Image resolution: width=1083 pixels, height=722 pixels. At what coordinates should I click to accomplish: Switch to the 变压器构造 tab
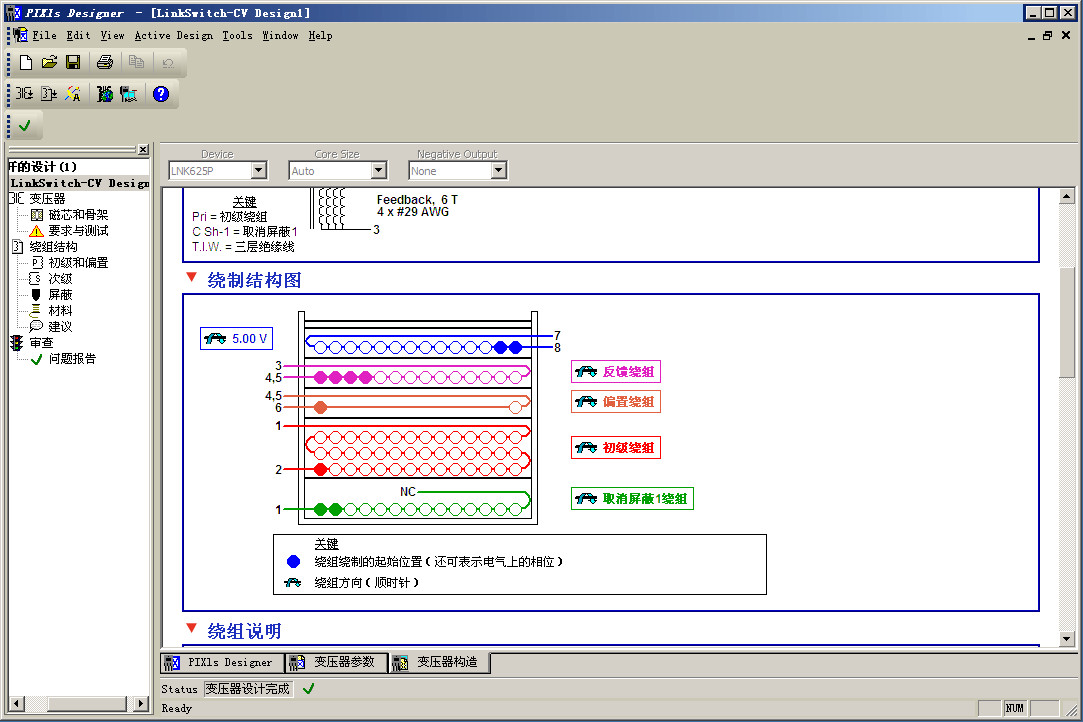(439, 663)
